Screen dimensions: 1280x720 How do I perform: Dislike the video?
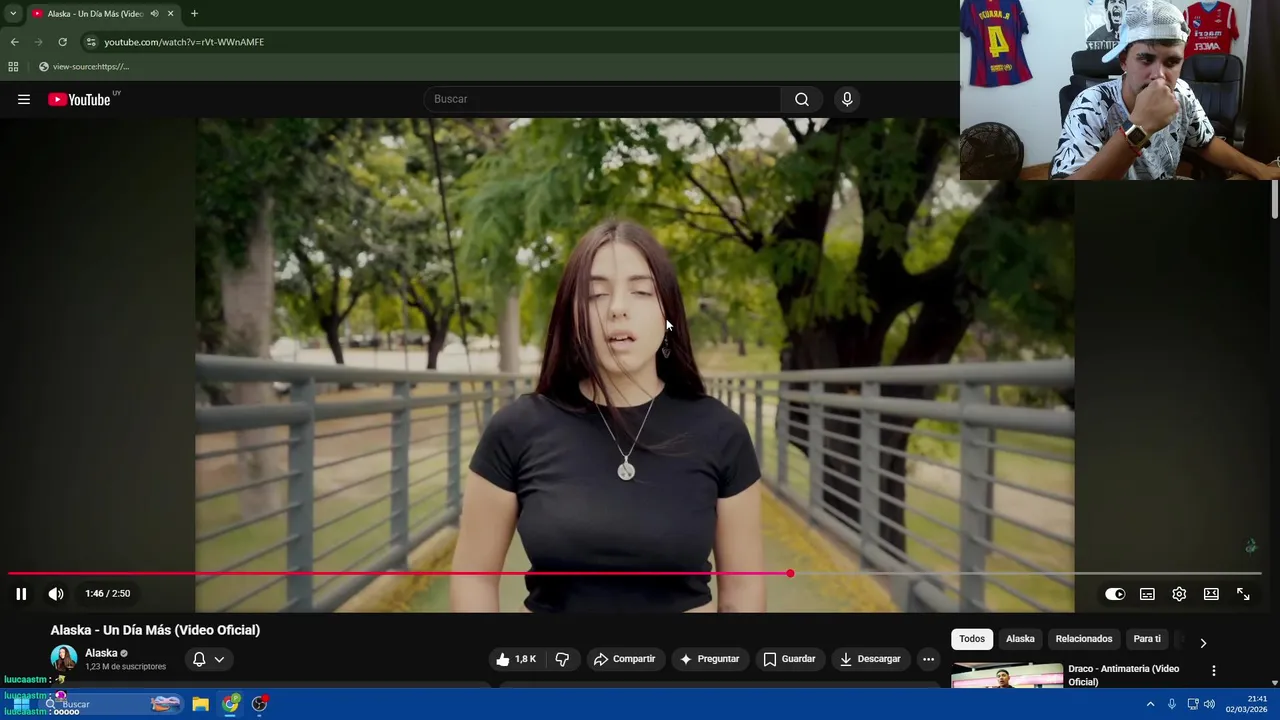click(x=562, y=659)
